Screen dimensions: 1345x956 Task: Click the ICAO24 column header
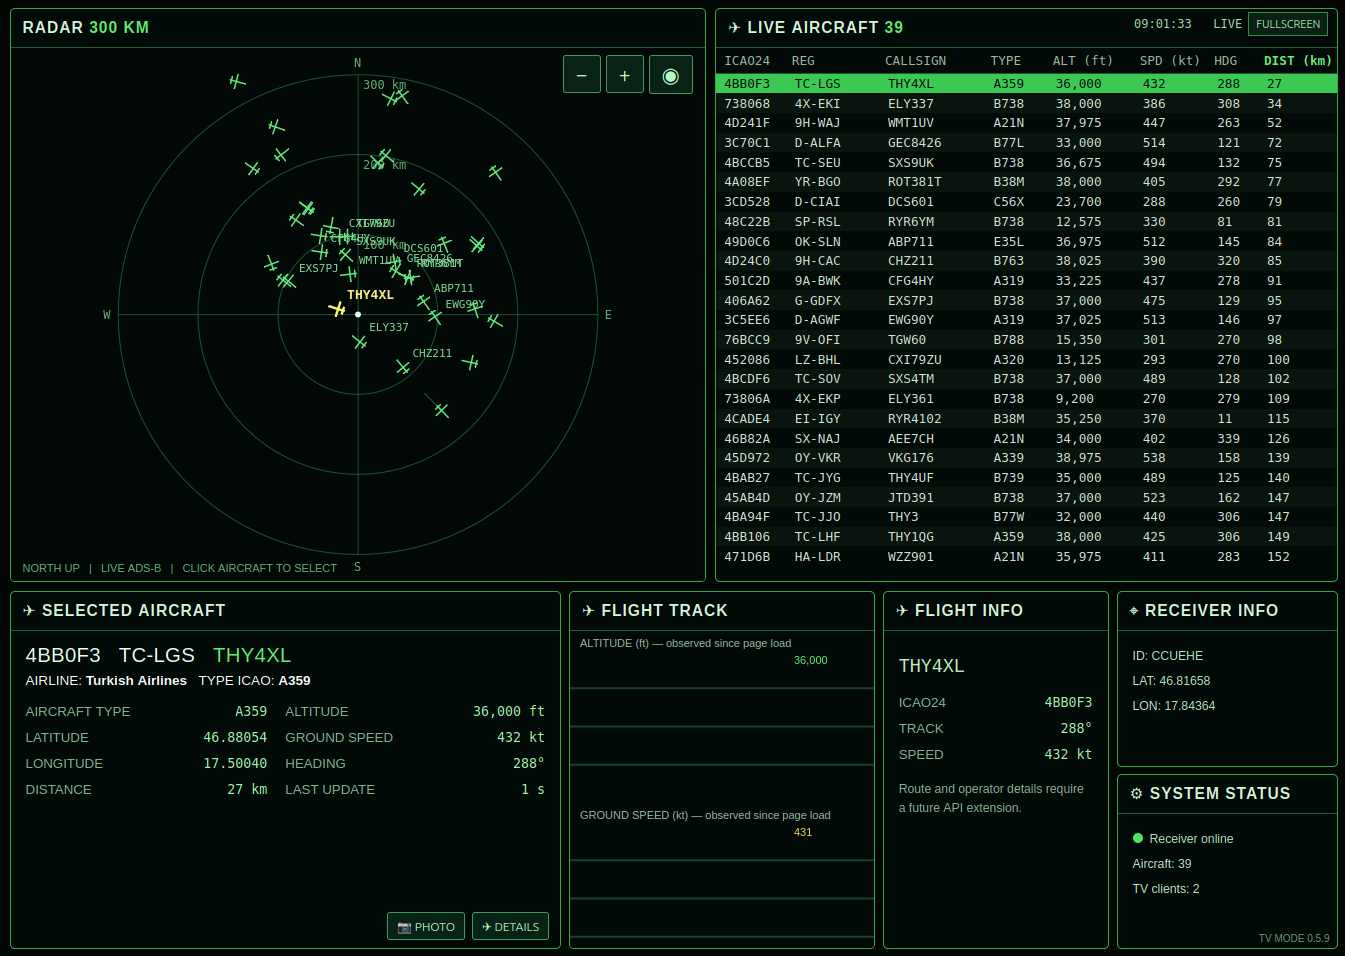(x=747, y=61)
